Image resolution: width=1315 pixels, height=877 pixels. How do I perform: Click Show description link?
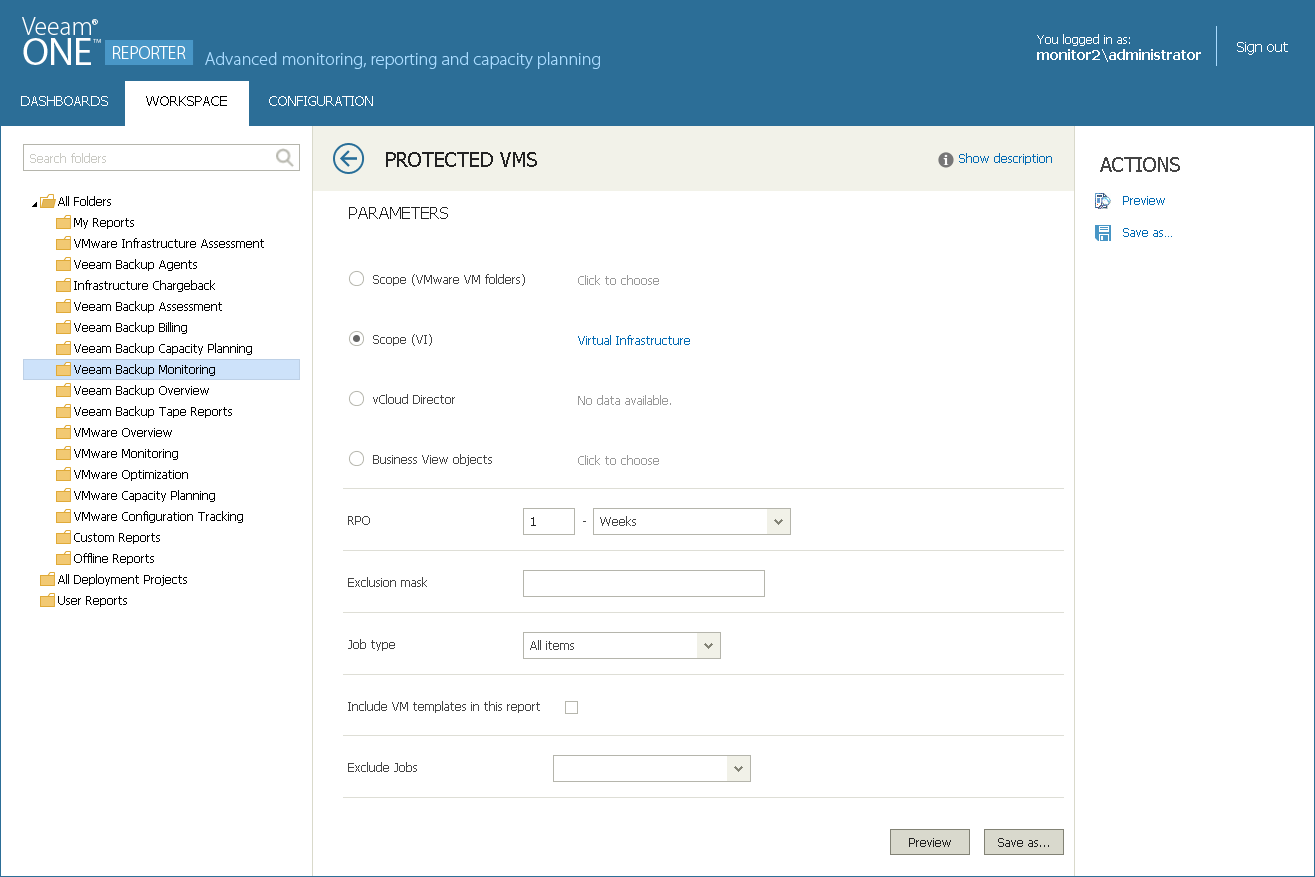1005,159
